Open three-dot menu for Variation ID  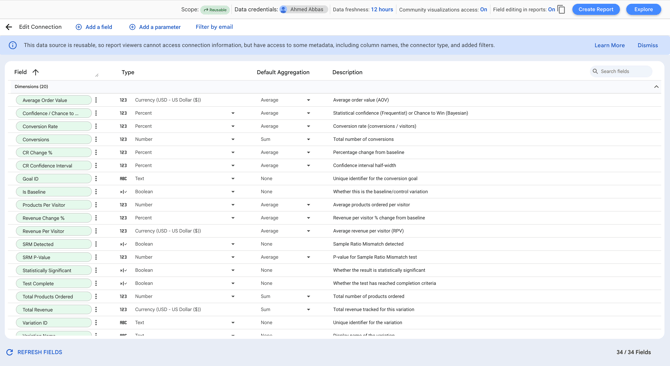click(x=96, y=323)
